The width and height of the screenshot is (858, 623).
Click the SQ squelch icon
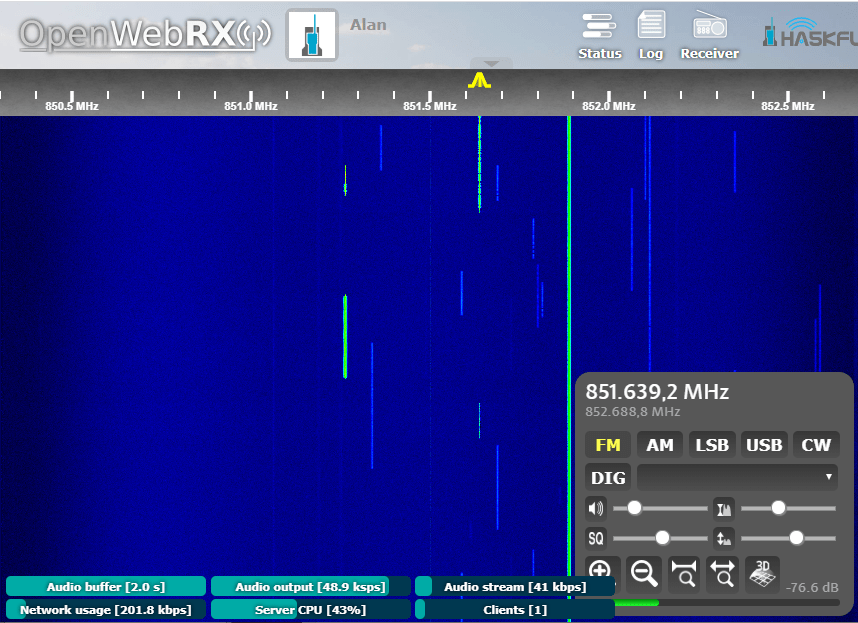coord(596,538)
